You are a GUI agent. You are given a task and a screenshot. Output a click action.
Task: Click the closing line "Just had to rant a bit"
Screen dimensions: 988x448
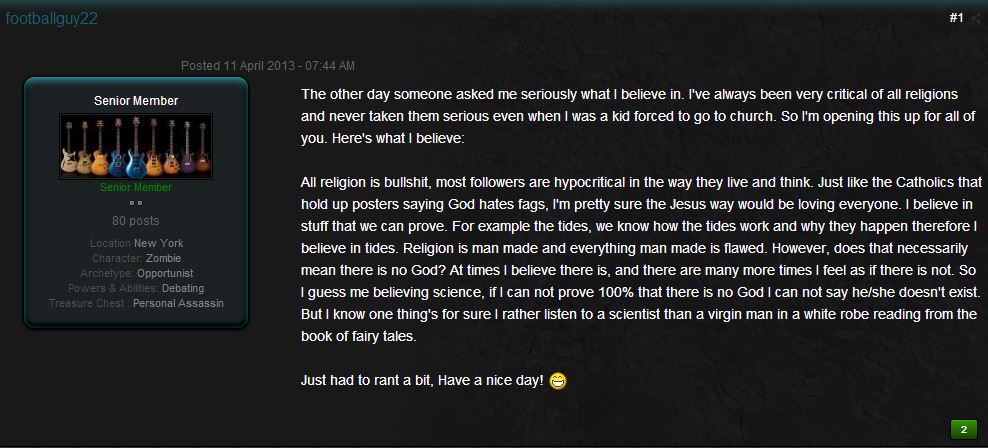(x=421, y=381)
